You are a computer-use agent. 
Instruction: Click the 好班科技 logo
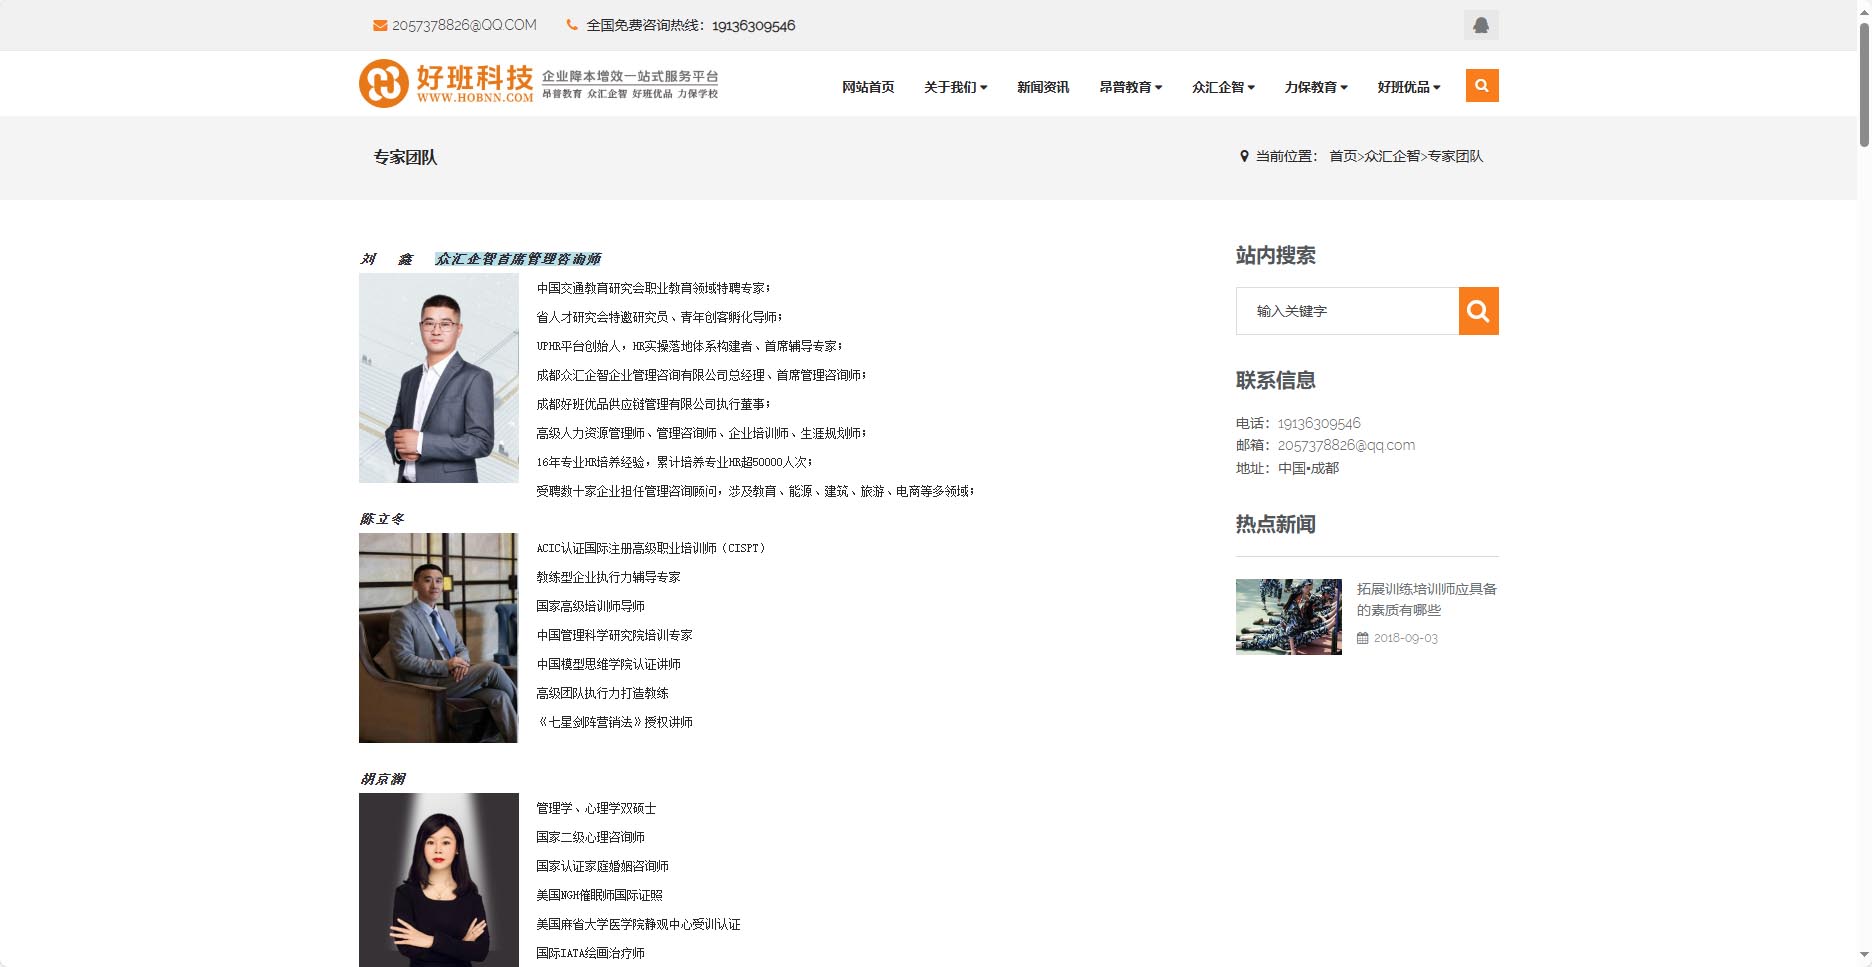click(445, 83)
